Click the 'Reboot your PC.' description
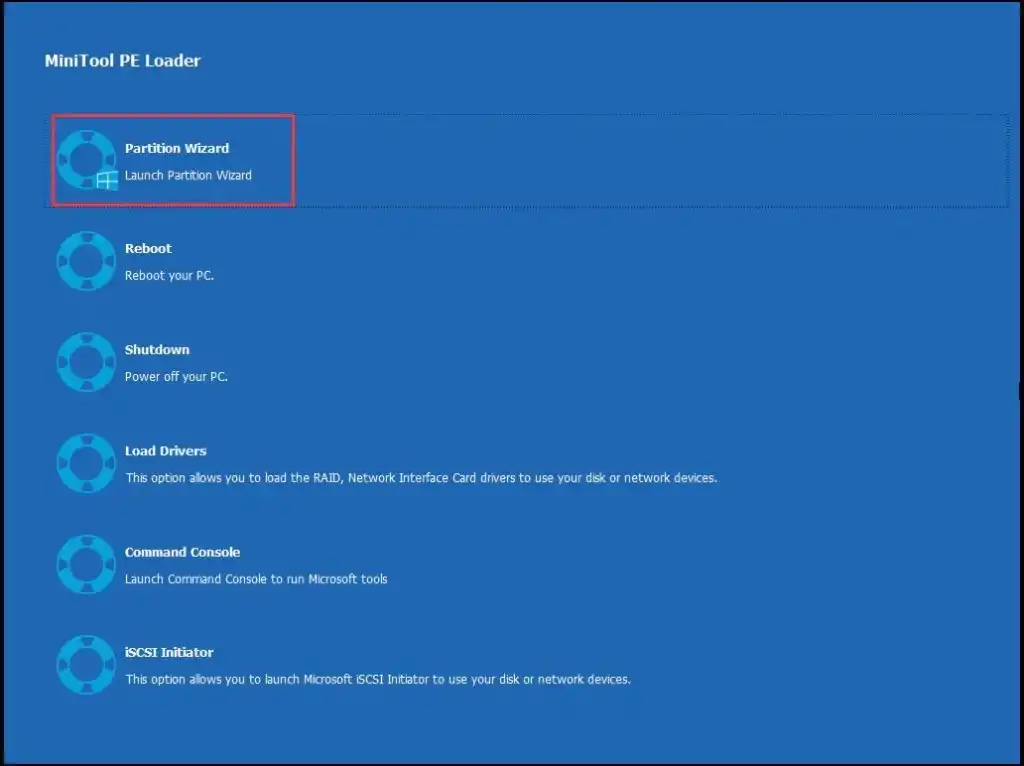1024x766 pixels. (169, 276)
